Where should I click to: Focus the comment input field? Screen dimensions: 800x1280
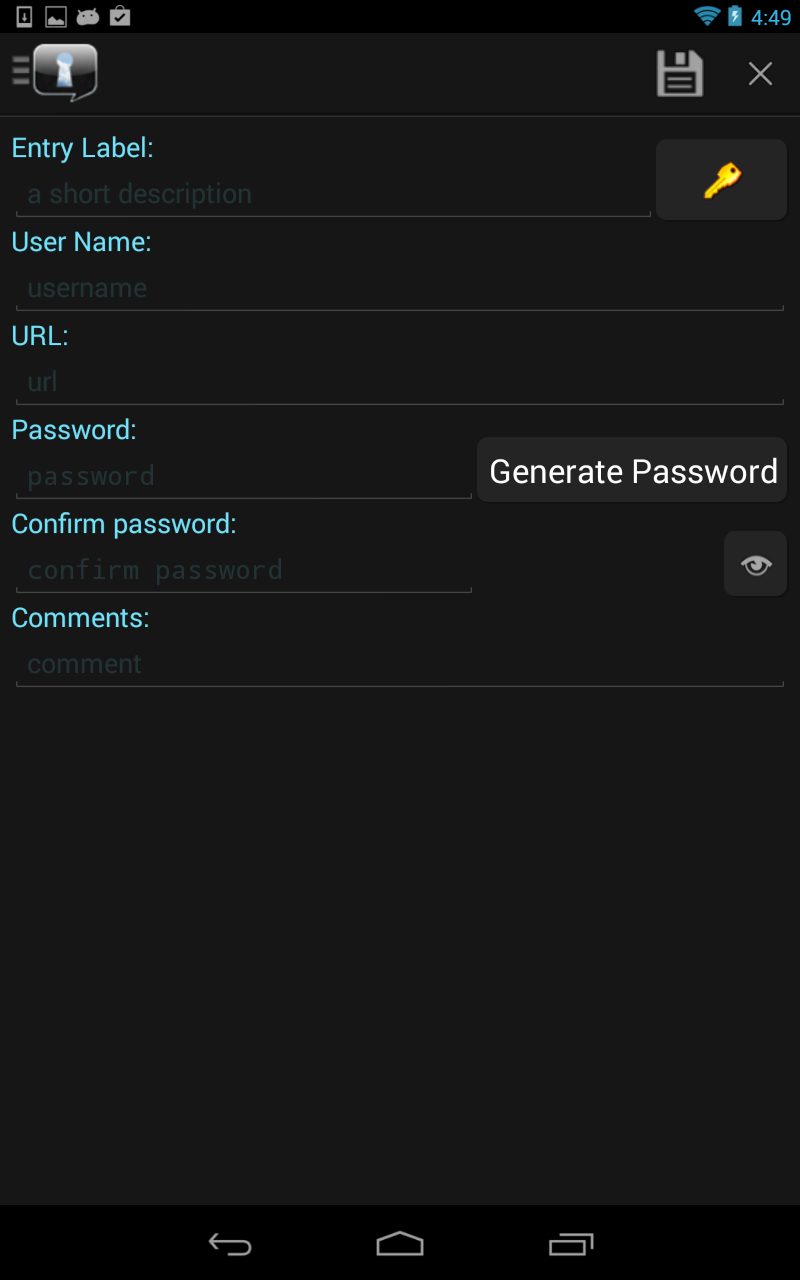point(399,664)
